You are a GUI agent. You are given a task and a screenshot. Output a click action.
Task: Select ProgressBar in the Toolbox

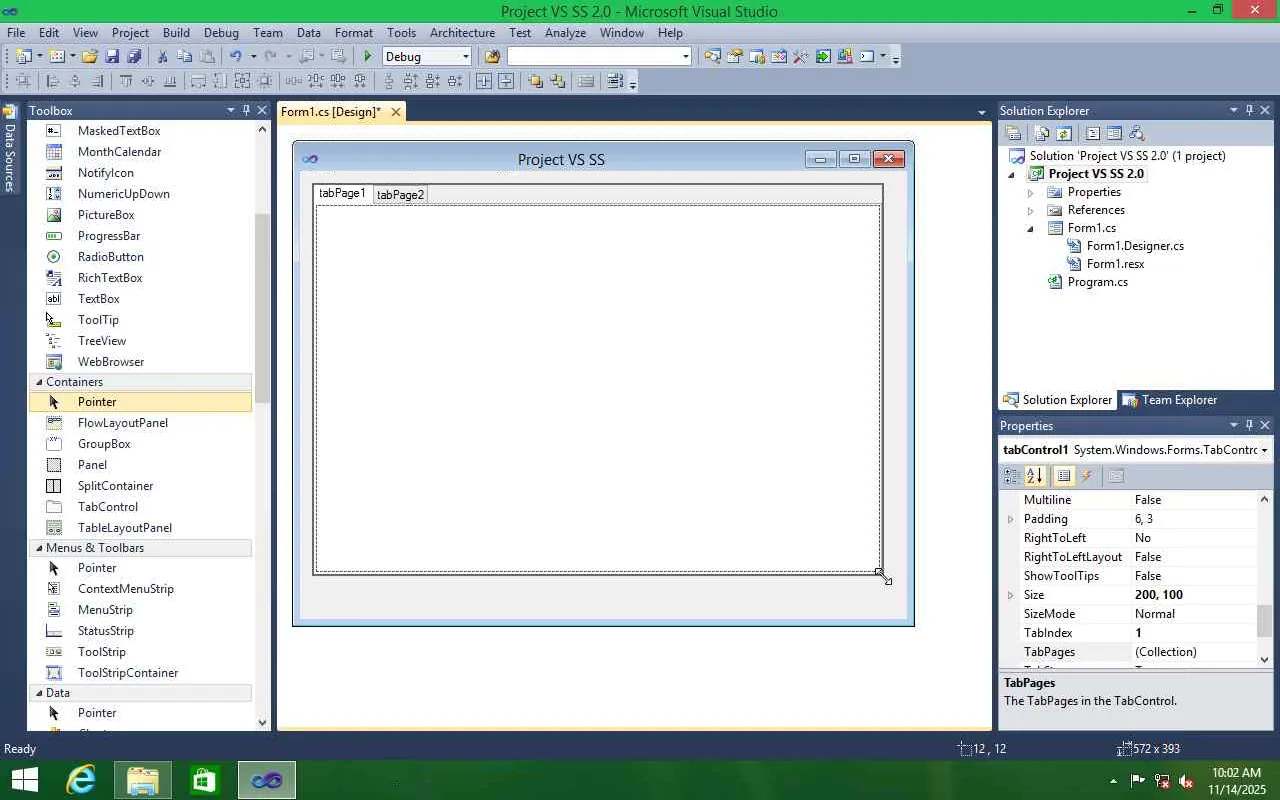tap(109, 236)
